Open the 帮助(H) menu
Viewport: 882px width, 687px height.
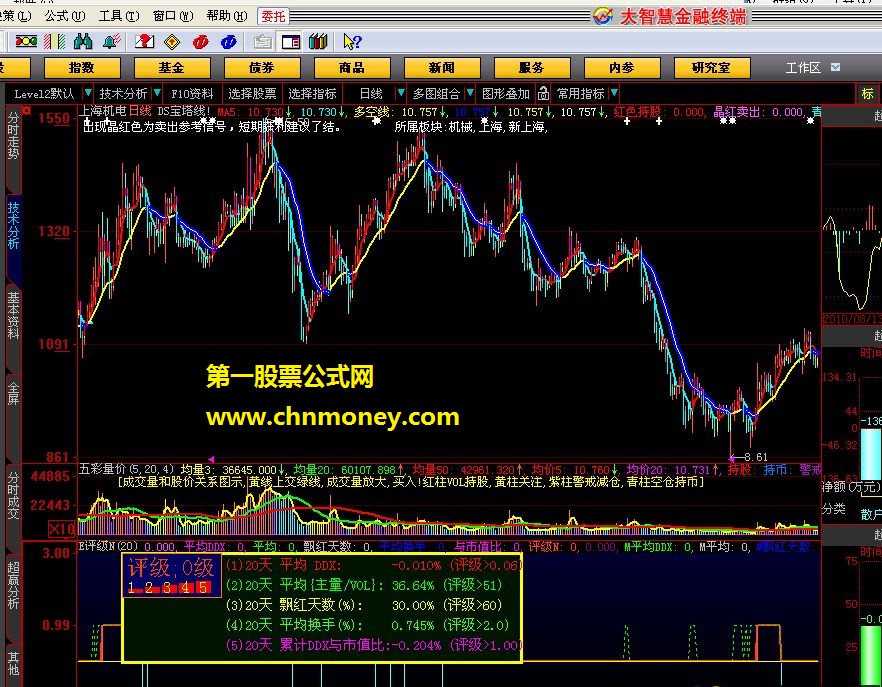pyautogui.click(x=227, y=16)
